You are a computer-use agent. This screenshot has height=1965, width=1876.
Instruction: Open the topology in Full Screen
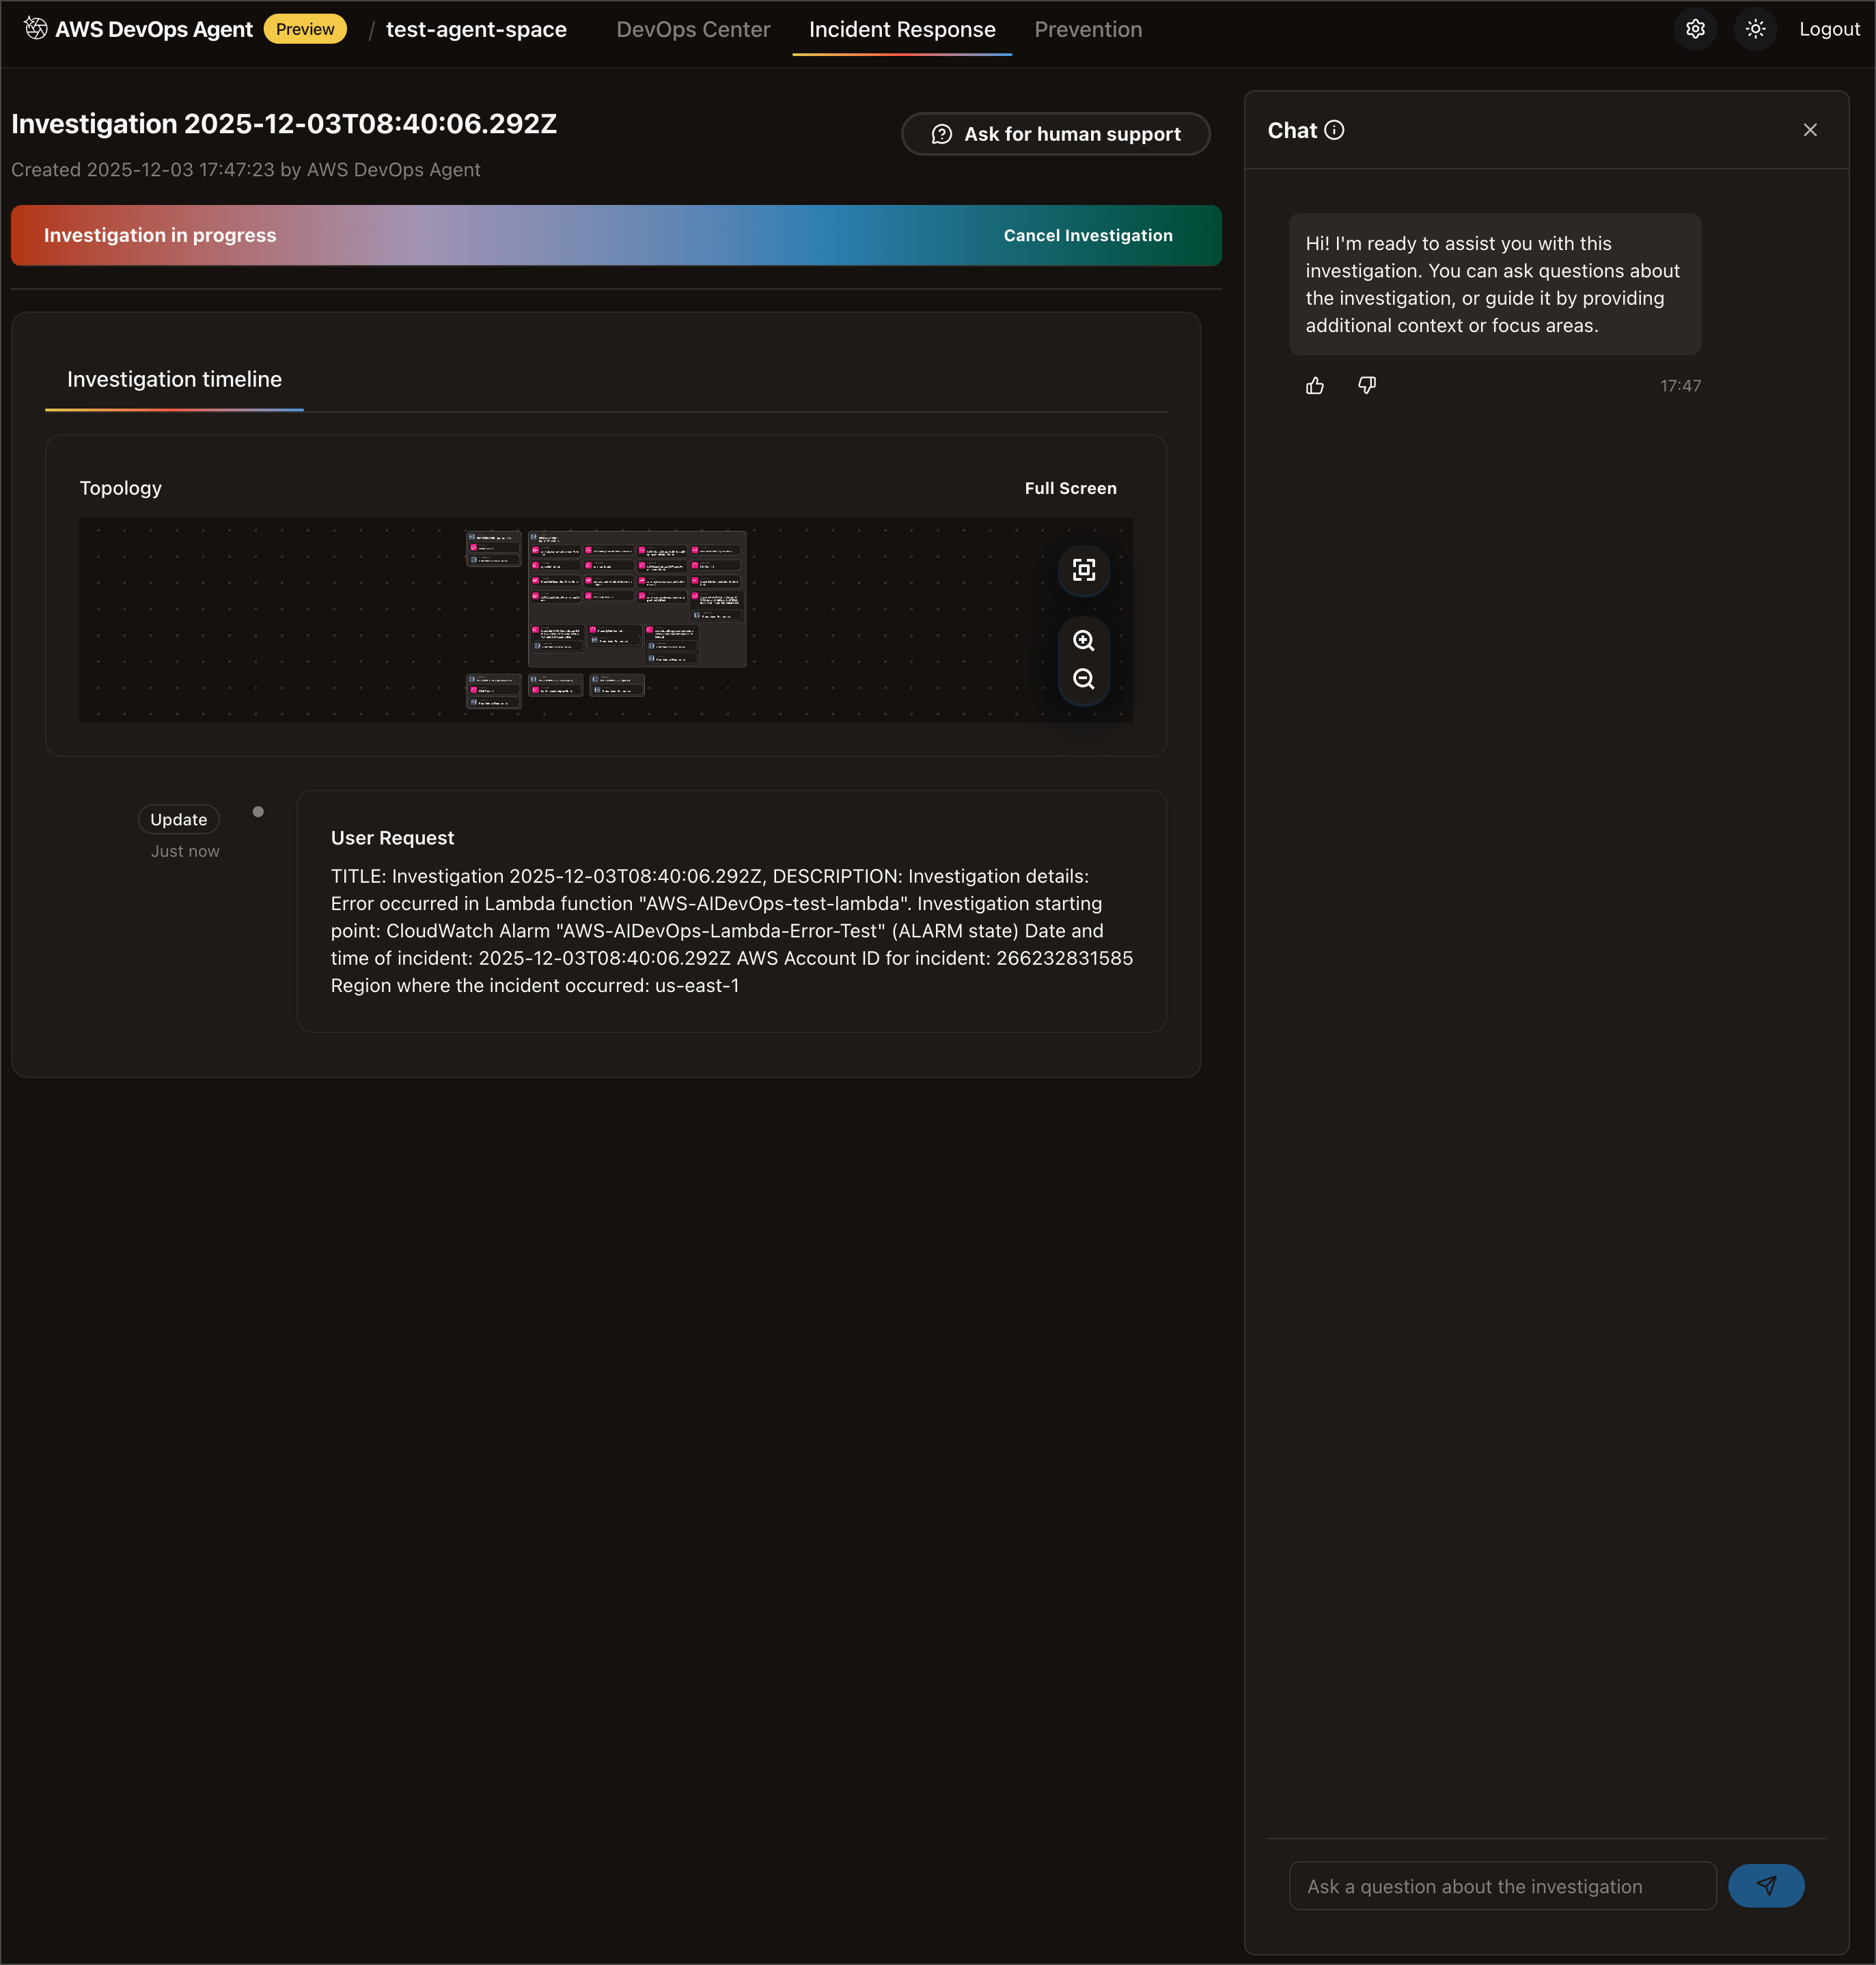coord(1070,488)
